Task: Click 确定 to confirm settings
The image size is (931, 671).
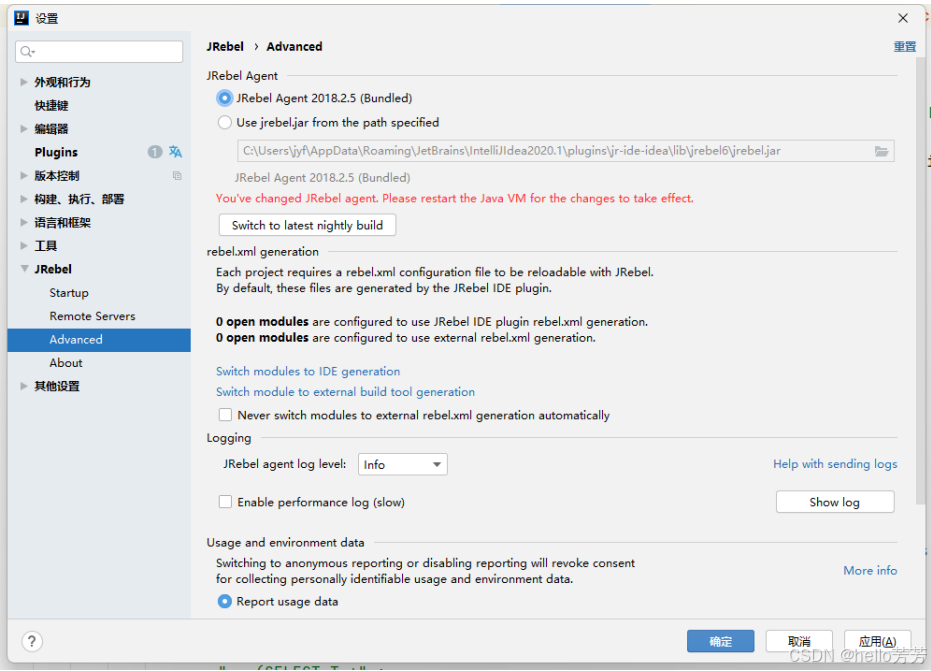Action: (x=720, y=641)
